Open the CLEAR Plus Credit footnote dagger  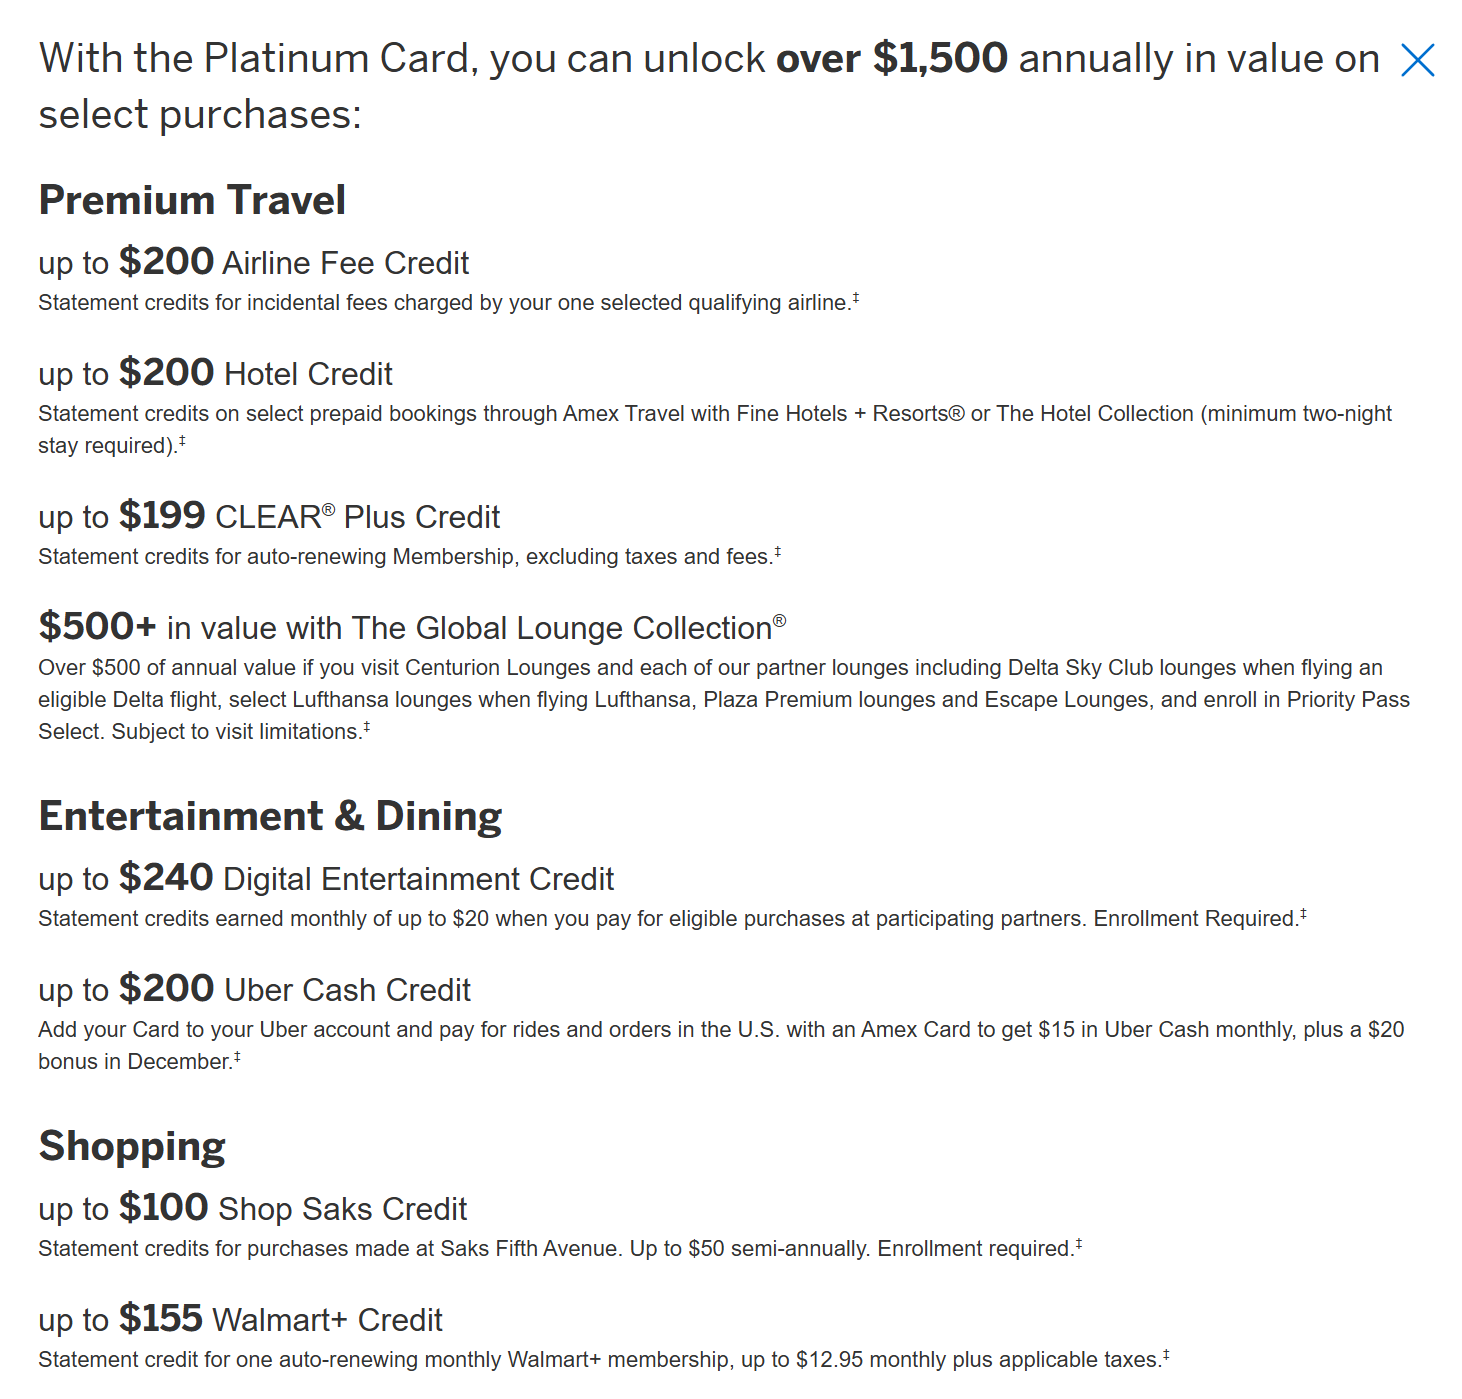[777, 552]
